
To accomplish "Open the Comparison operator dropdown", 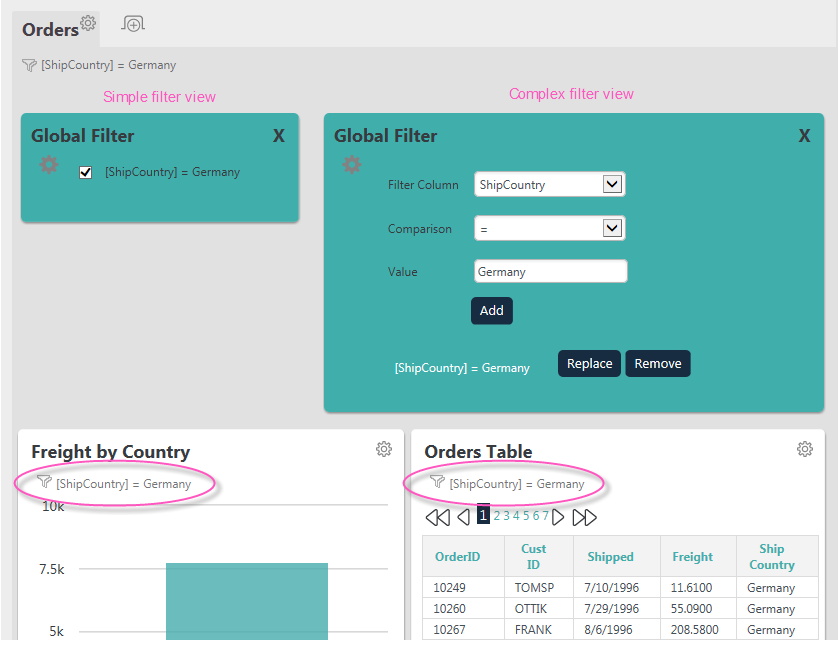I will (x=550, y=229).
